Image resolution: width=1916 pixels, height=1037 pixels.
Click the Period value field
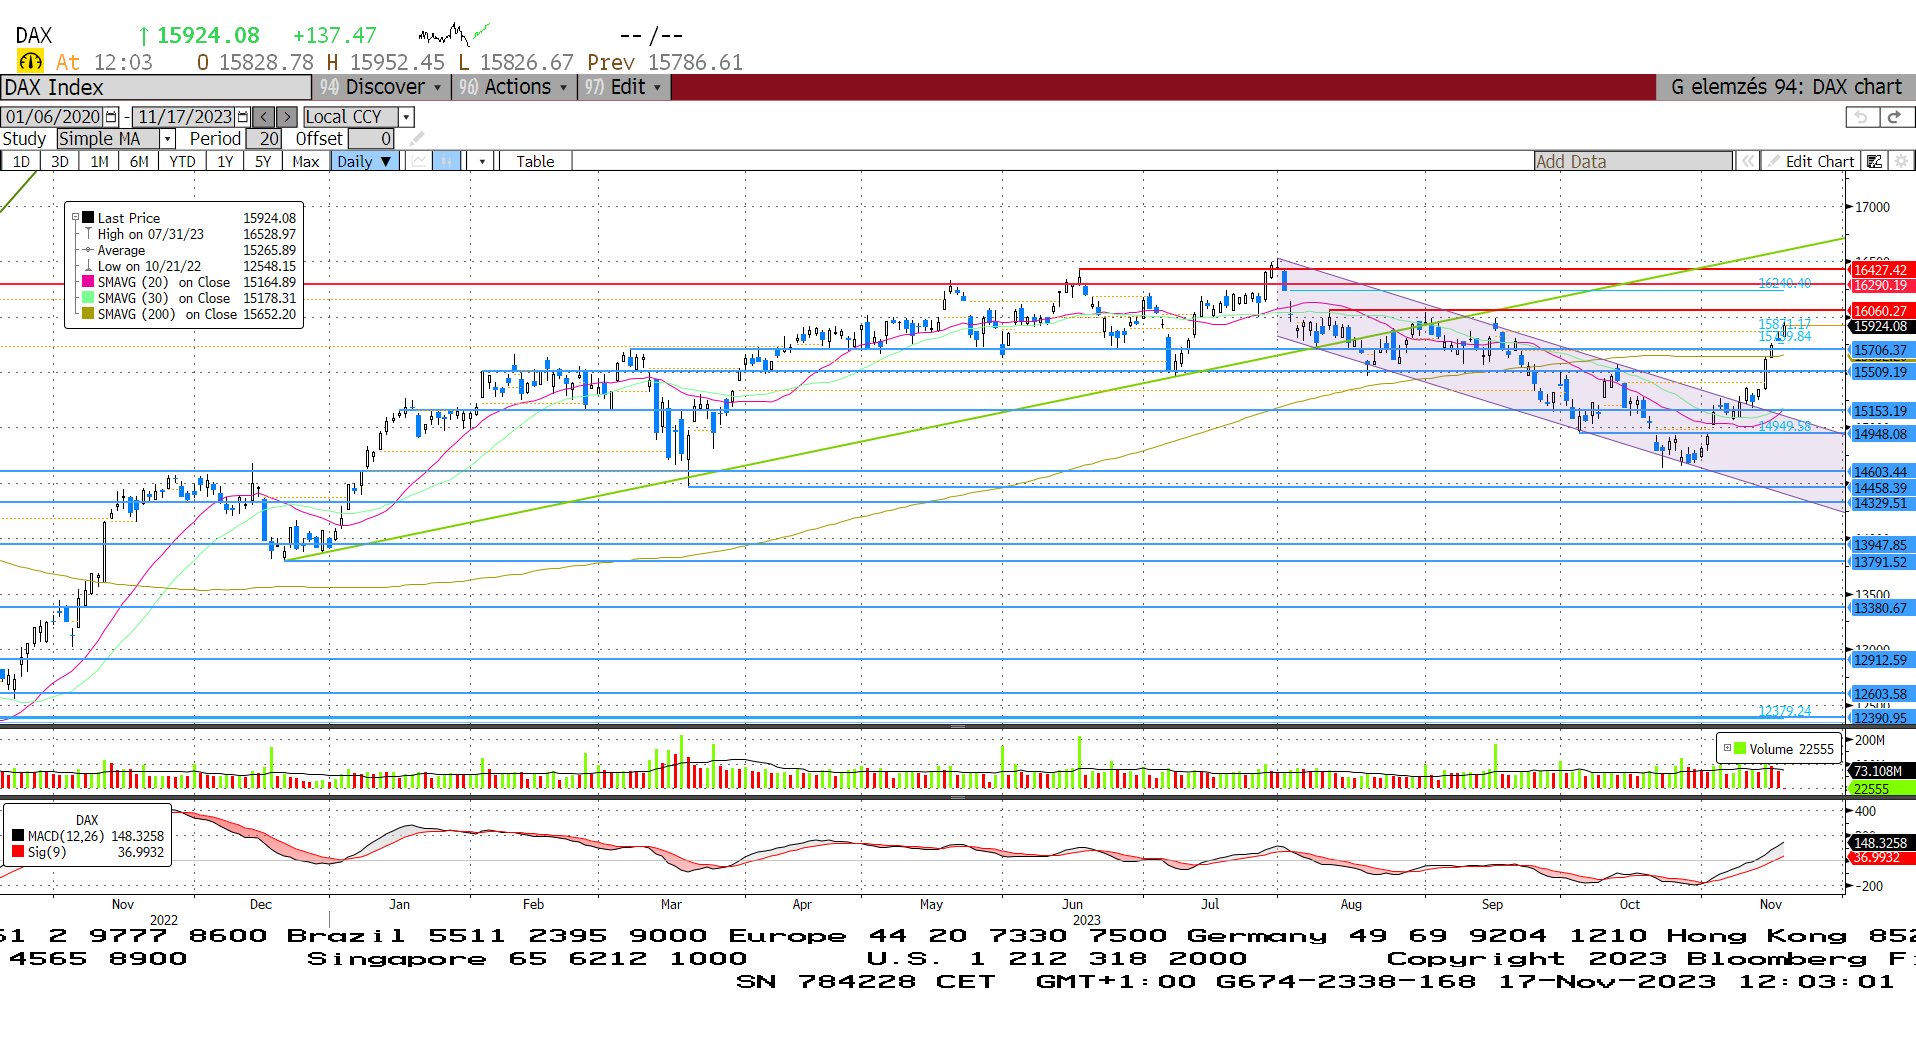pyautogui.click(x=263, y=139)
